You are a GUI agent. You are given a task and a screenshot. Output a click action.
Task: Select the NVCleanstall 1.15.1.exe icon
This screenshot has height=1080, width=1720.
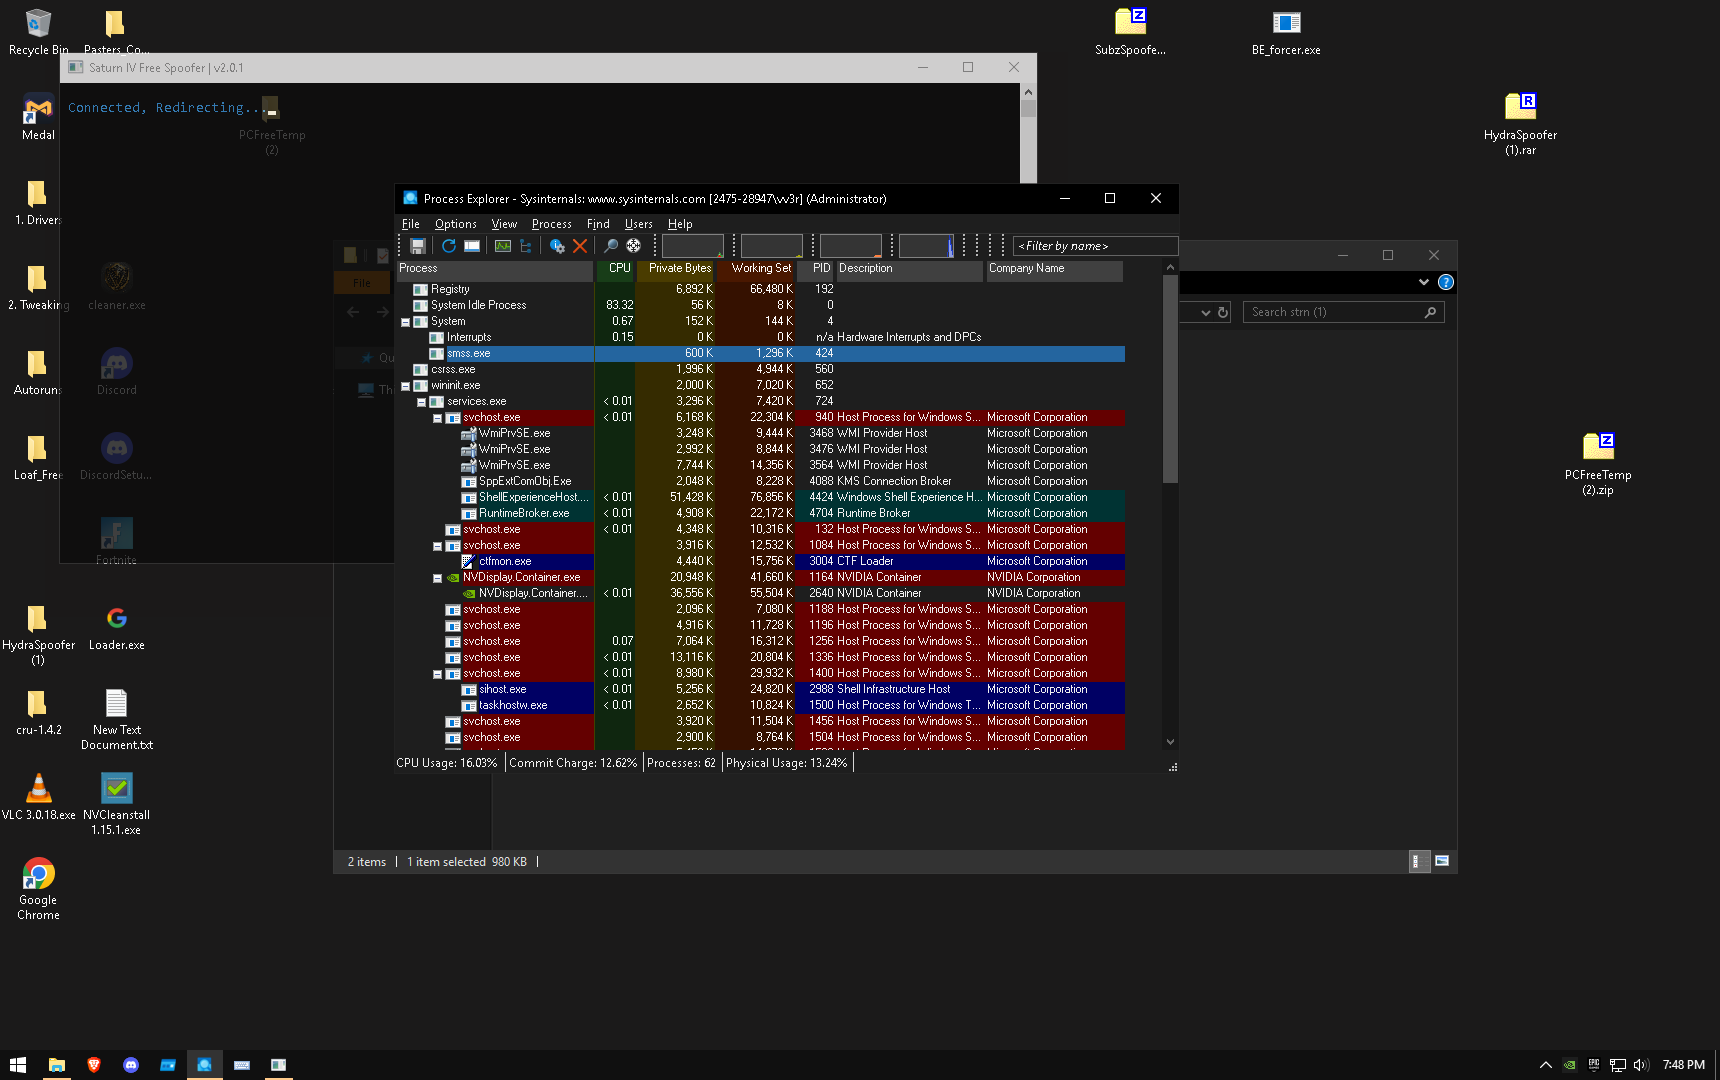(116, 804)
